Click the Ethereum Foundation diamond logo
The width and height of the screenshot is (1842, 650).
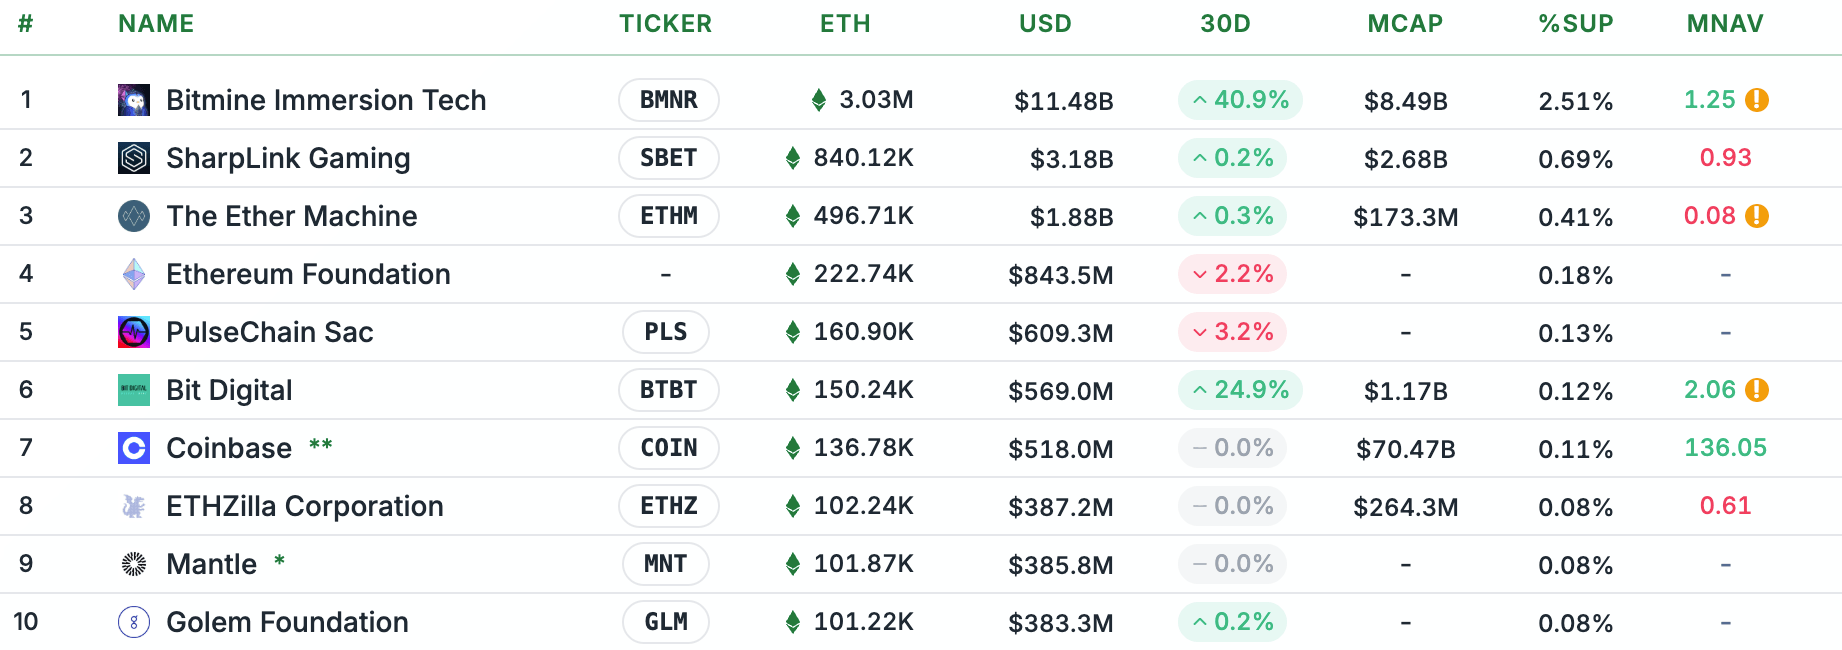point(132,274)
